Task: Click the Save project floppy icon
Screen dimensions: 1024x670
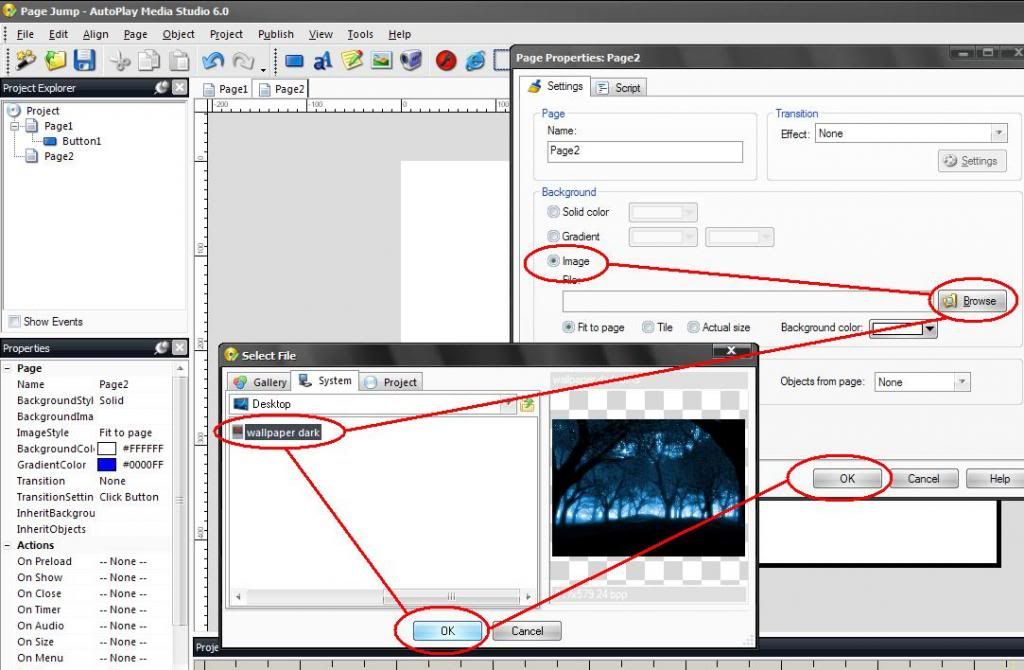Action: pos(84,60)
